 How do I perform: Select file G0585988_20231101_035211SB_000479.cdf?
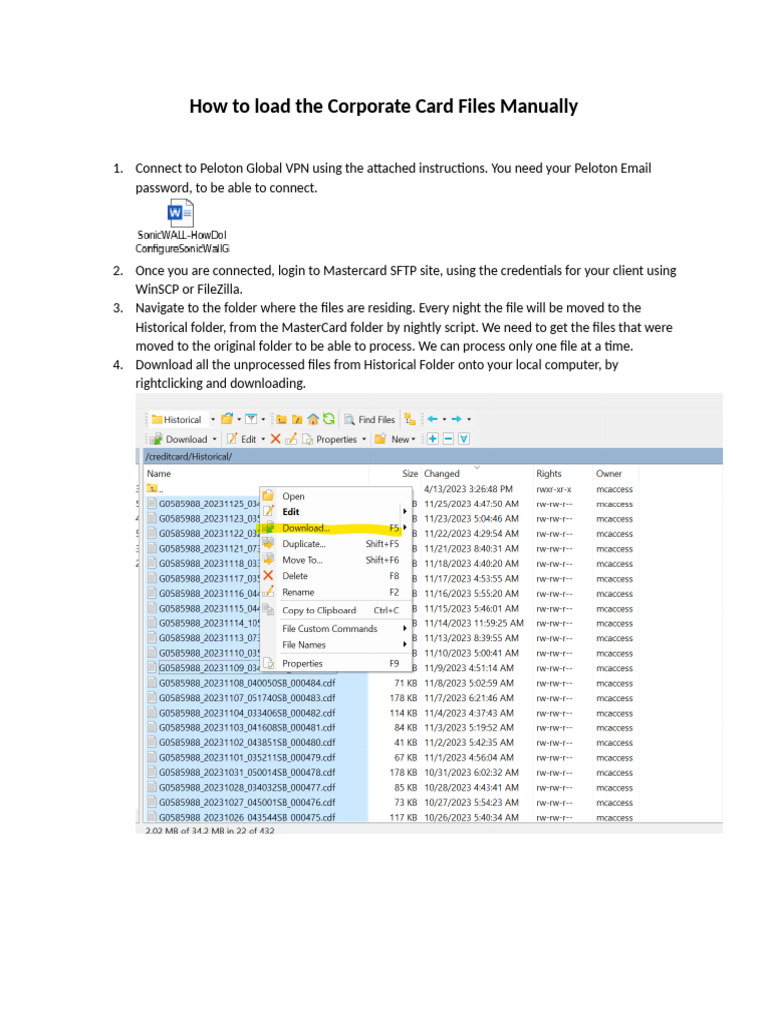[x=247, y=758]
